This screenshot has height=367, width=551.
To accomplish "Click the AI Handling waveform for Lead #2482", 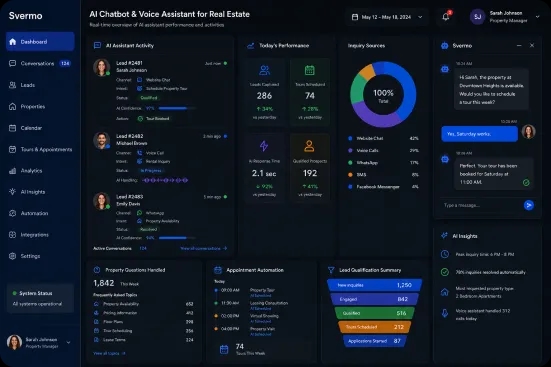I will tap(165, 180).
